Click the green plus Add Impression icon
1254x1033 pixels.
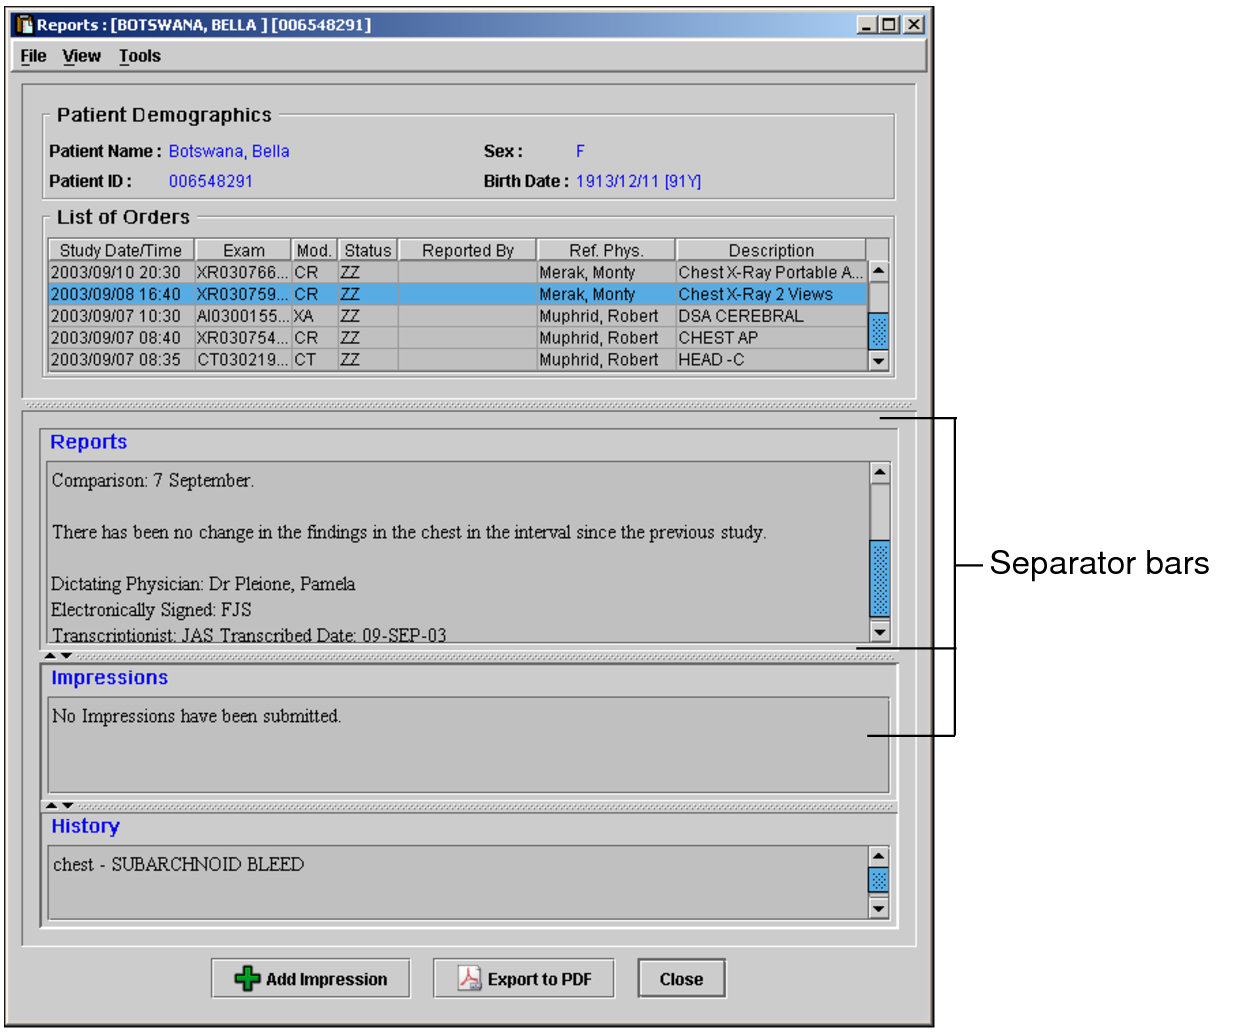(x=247, y=979)
